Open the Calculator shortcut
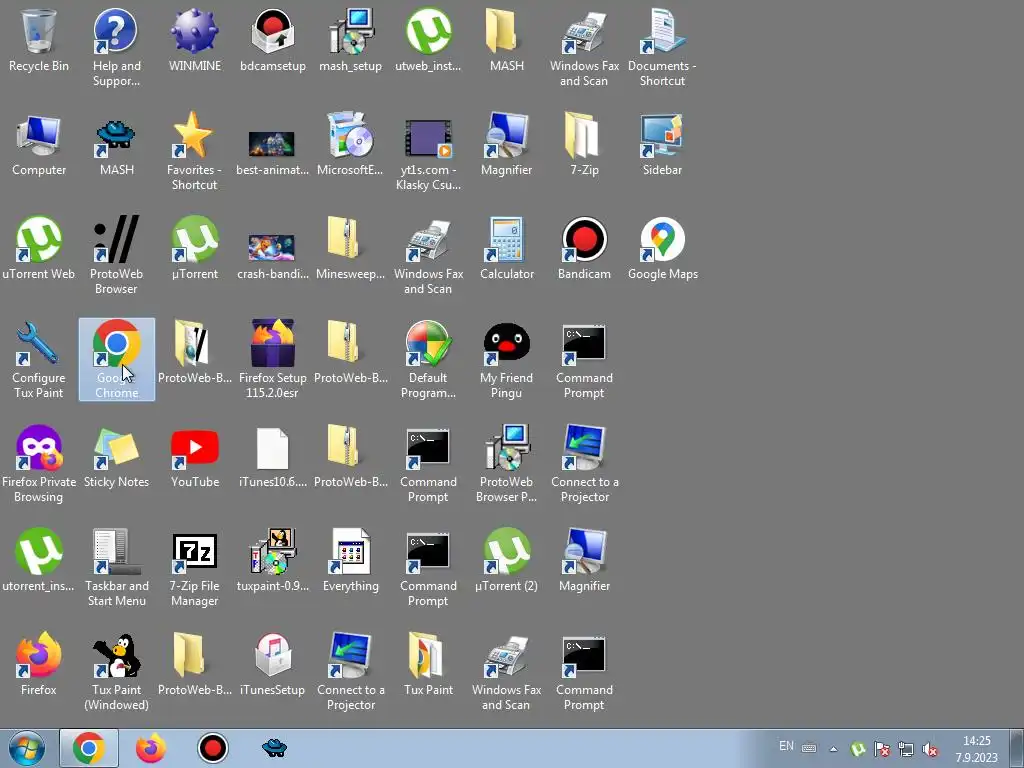Screen dimensions: 1024x768 [507, 248]
